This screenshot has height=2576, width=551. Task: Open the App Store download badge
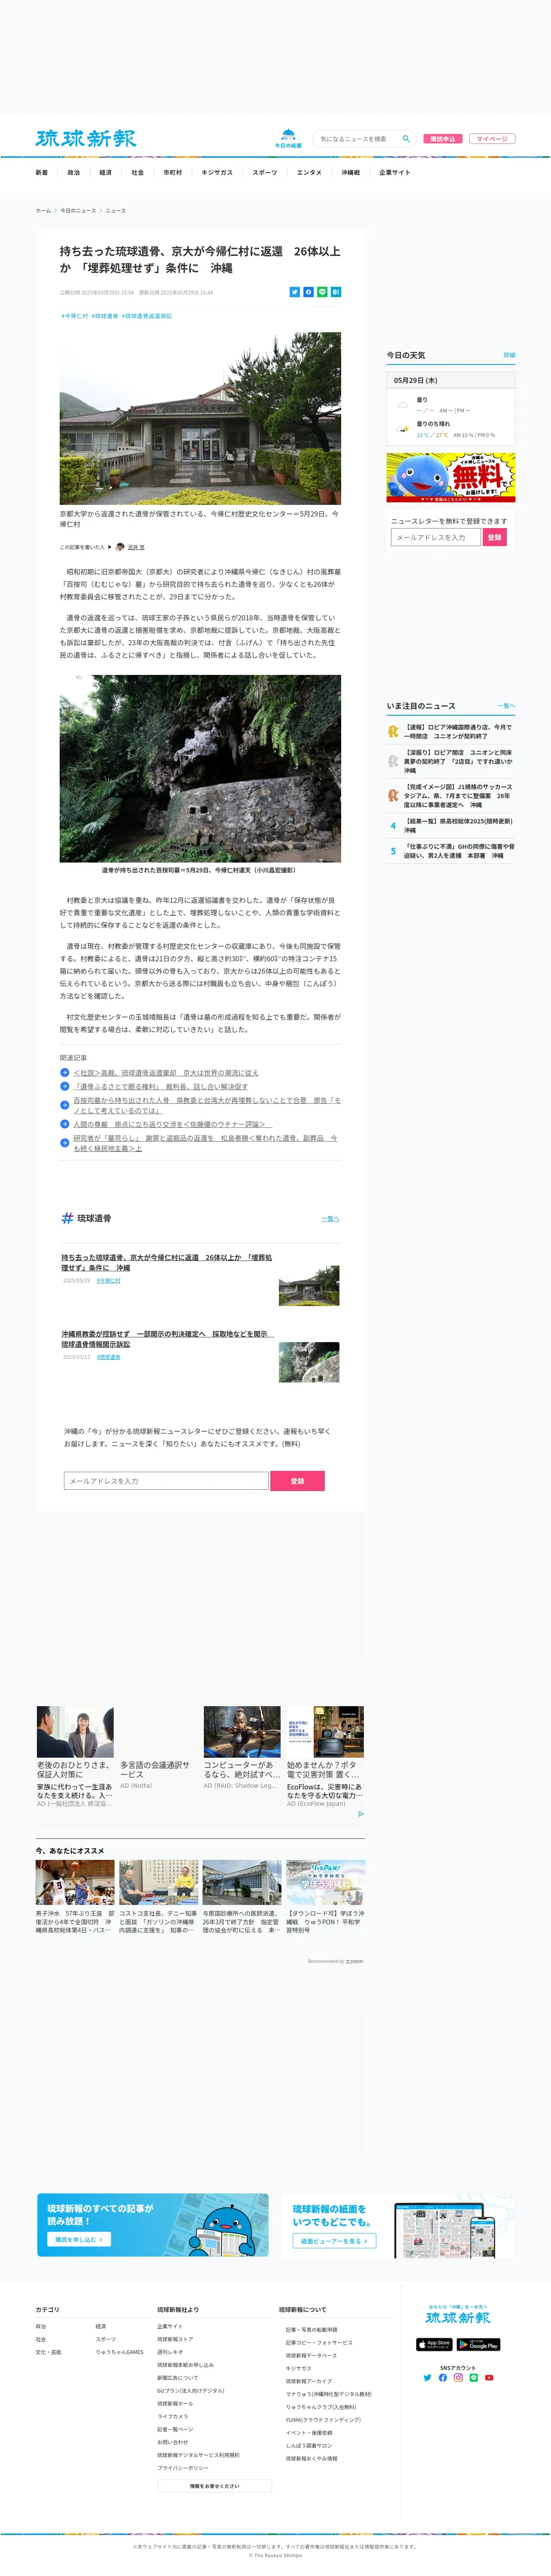click(434, 2344)
